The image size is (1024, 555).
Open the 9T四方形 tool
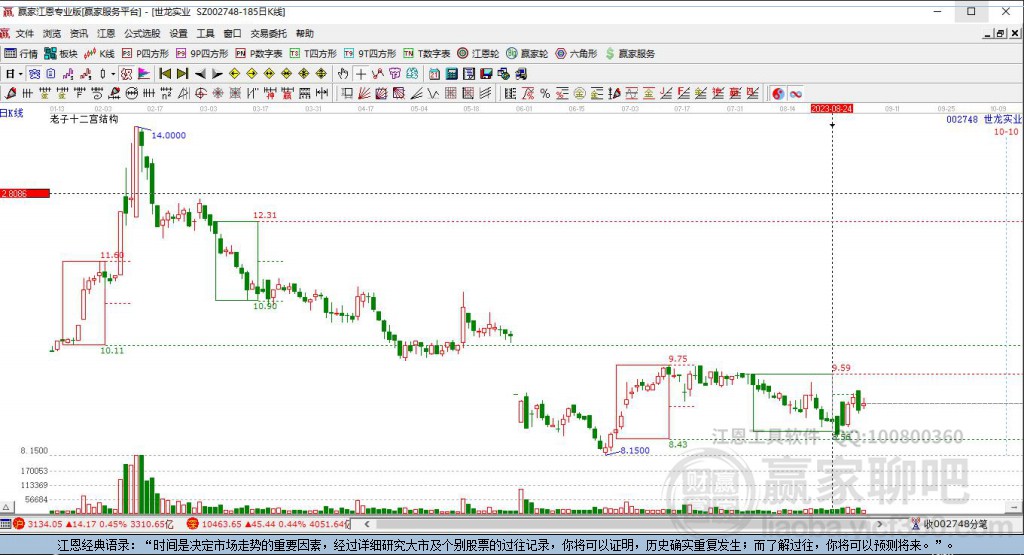(370, 54)
